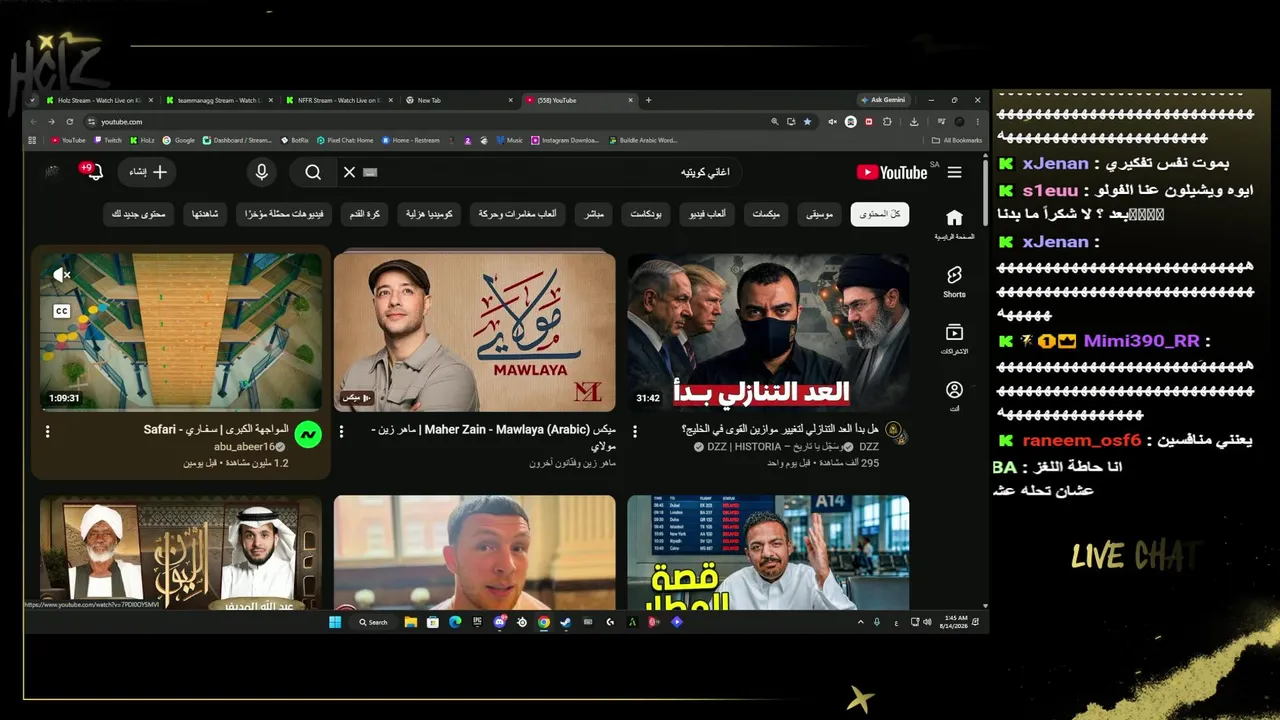Unmute the Safari video preview
The width and height of the screenshot is (1280, 720).
pos(61,274)
